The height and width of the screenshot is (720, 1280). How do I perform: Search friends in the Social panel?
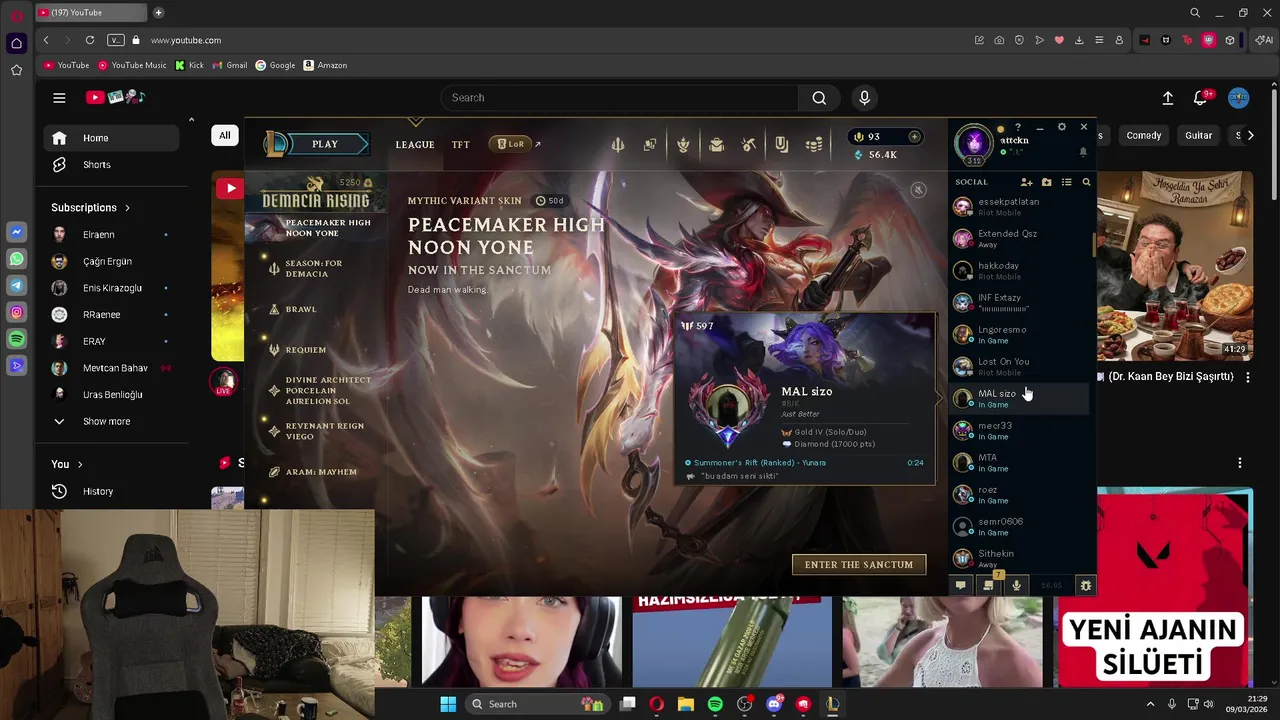1086,182
